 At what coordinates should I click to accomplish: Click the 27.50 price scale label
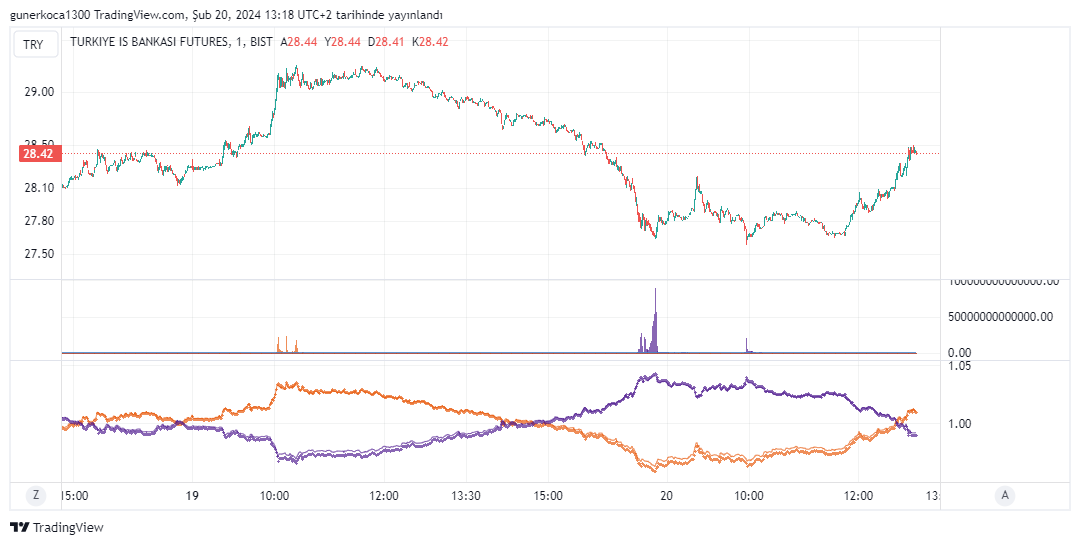point(40,254)
